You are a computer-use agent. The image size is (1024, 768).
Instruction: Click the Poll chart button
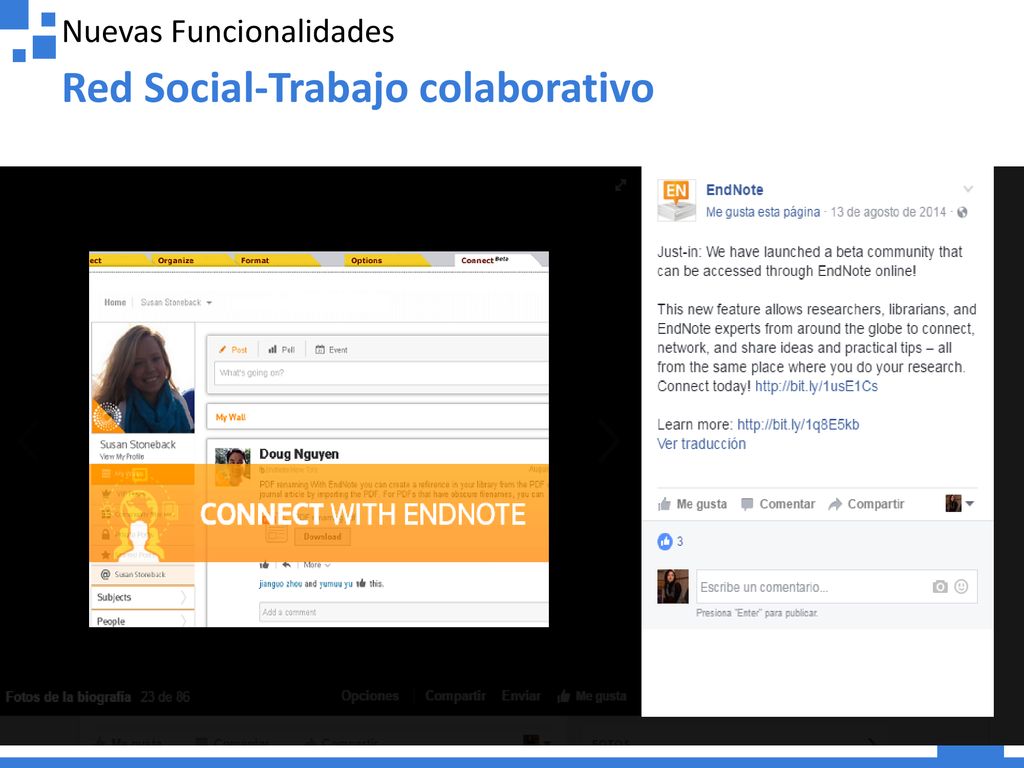(281, 350)
